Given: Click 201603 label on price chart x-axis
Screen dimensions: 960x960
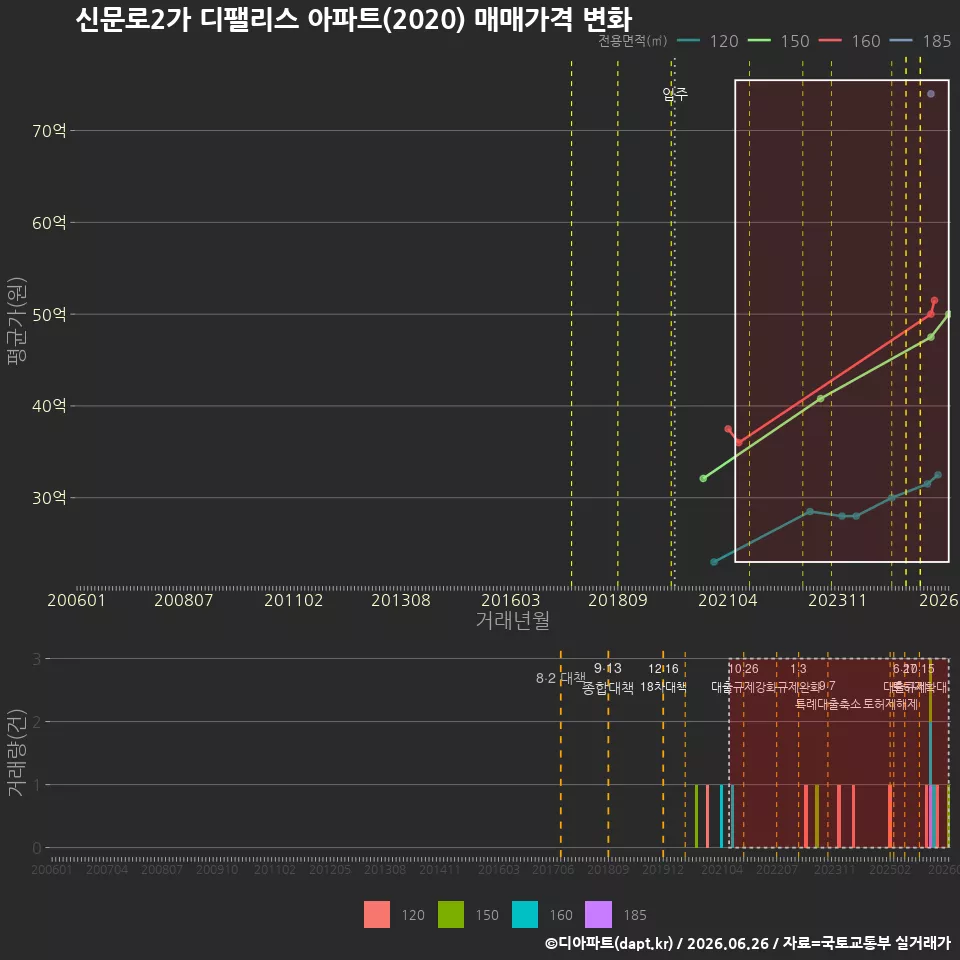Looking at the screenshot, I should coord(511,600).
